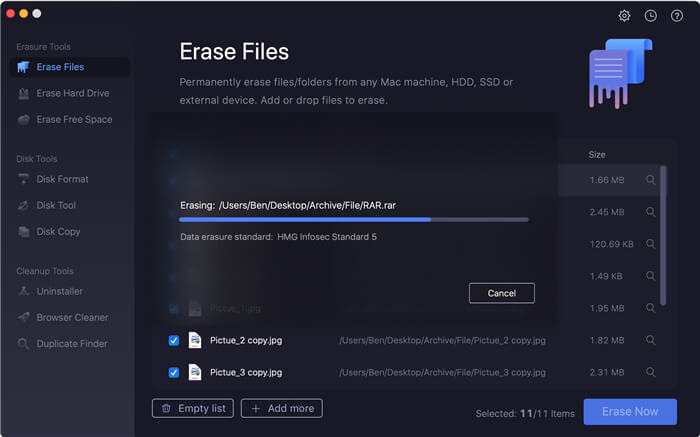Click the Pictue_3 copy.jpg file path
Image resolution: width=700 pixels, height=437 pixels.
pos(442,372)
